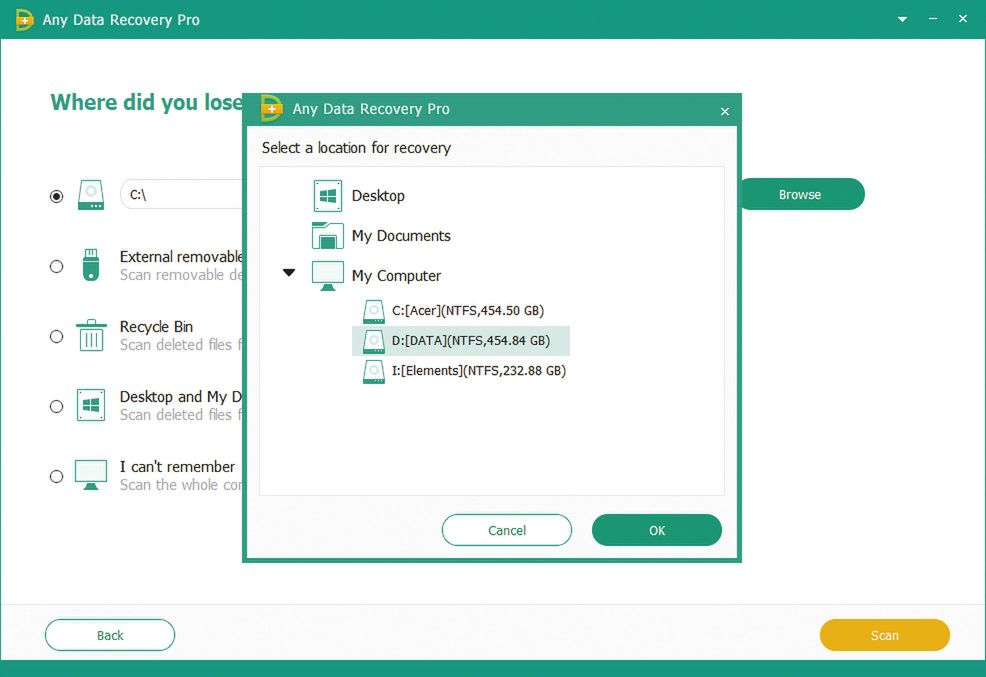Image resolution: width=986 pixels, height=677 pixels.
Task: Collapse the My Computer tree node
Action: tap(289, 273)
